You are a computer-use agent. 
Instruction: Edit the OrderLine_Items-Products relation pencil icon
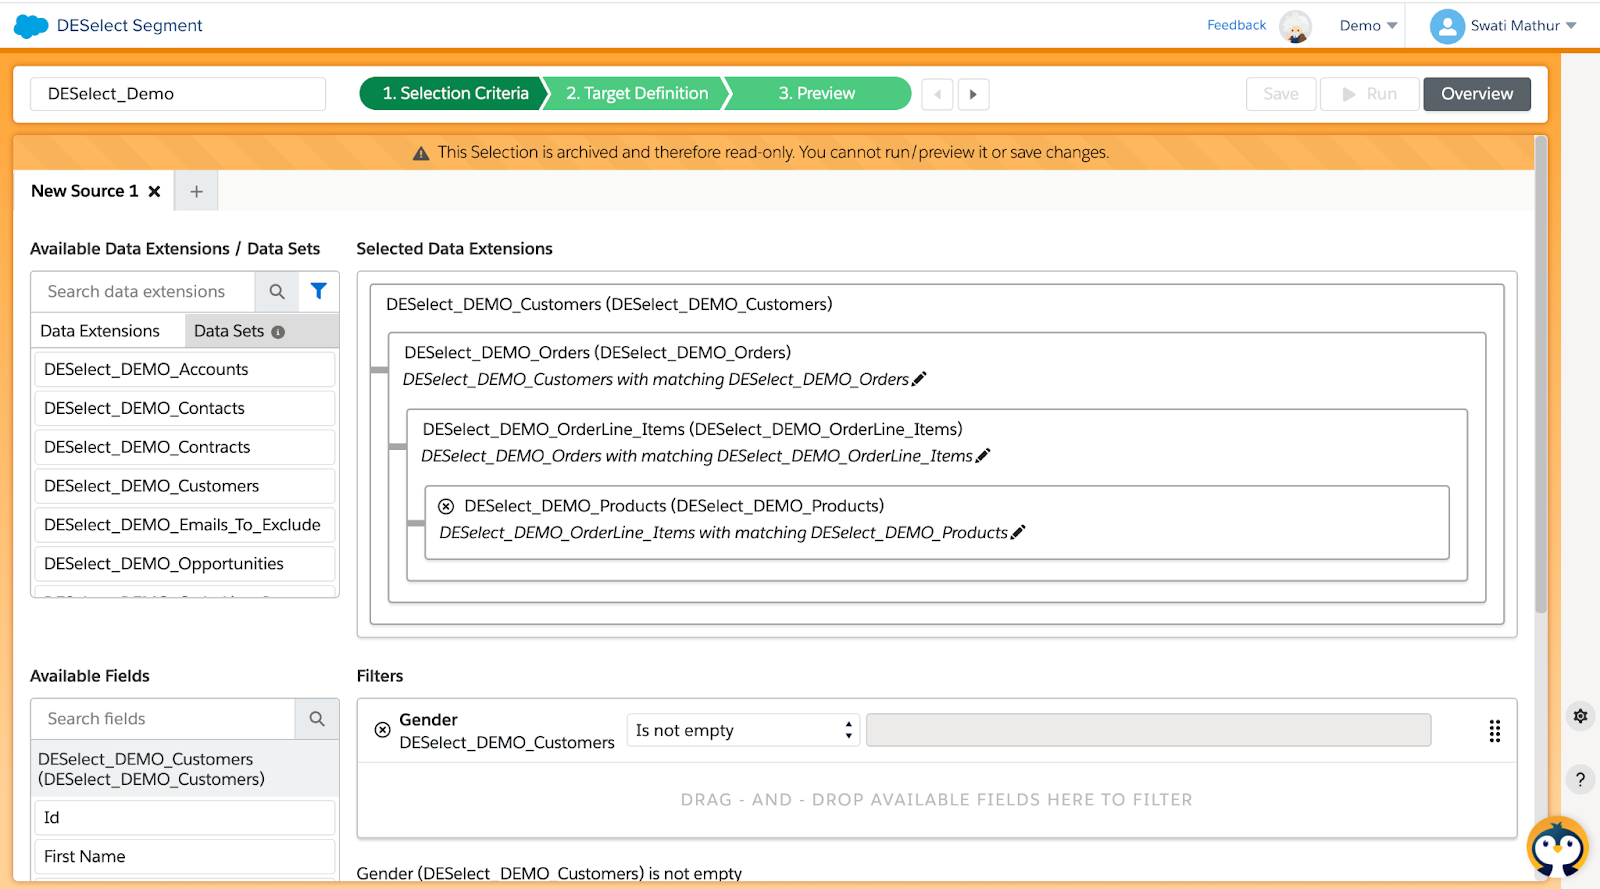(1018, 533)
